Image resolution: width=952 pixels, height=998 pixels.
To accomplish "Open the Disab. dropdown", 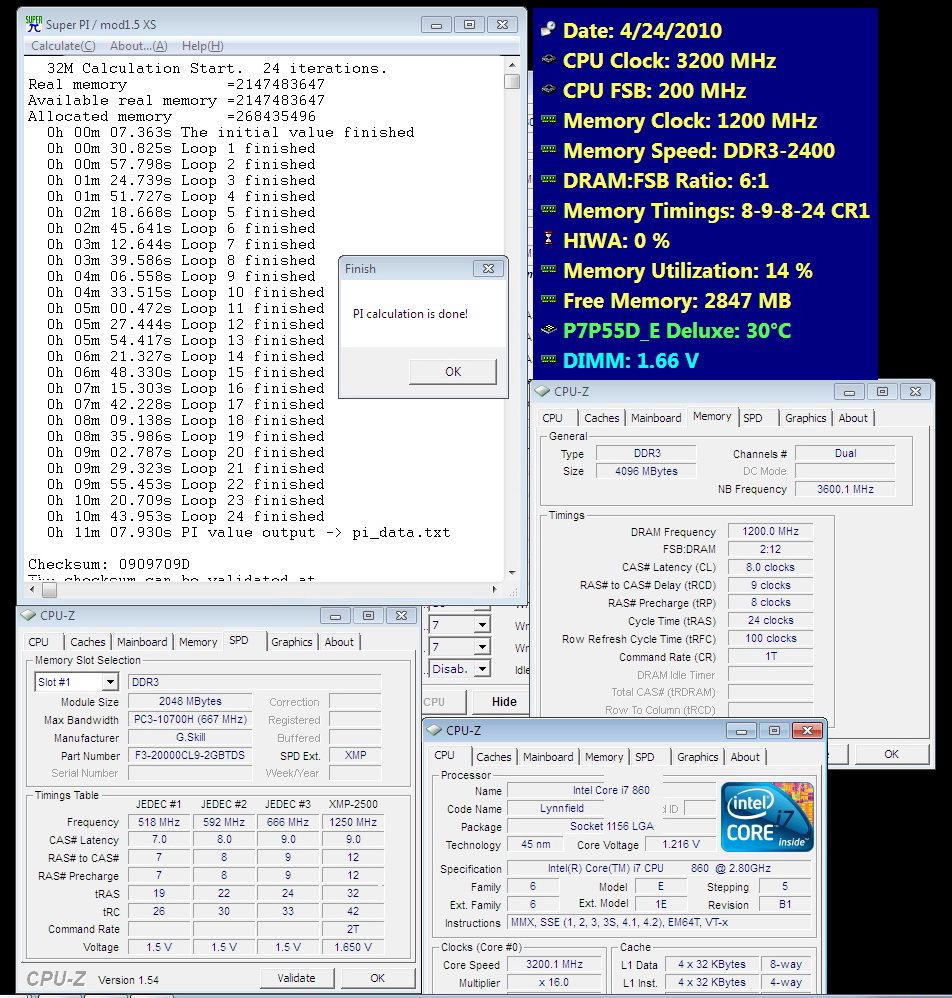I will pos(482,669).
